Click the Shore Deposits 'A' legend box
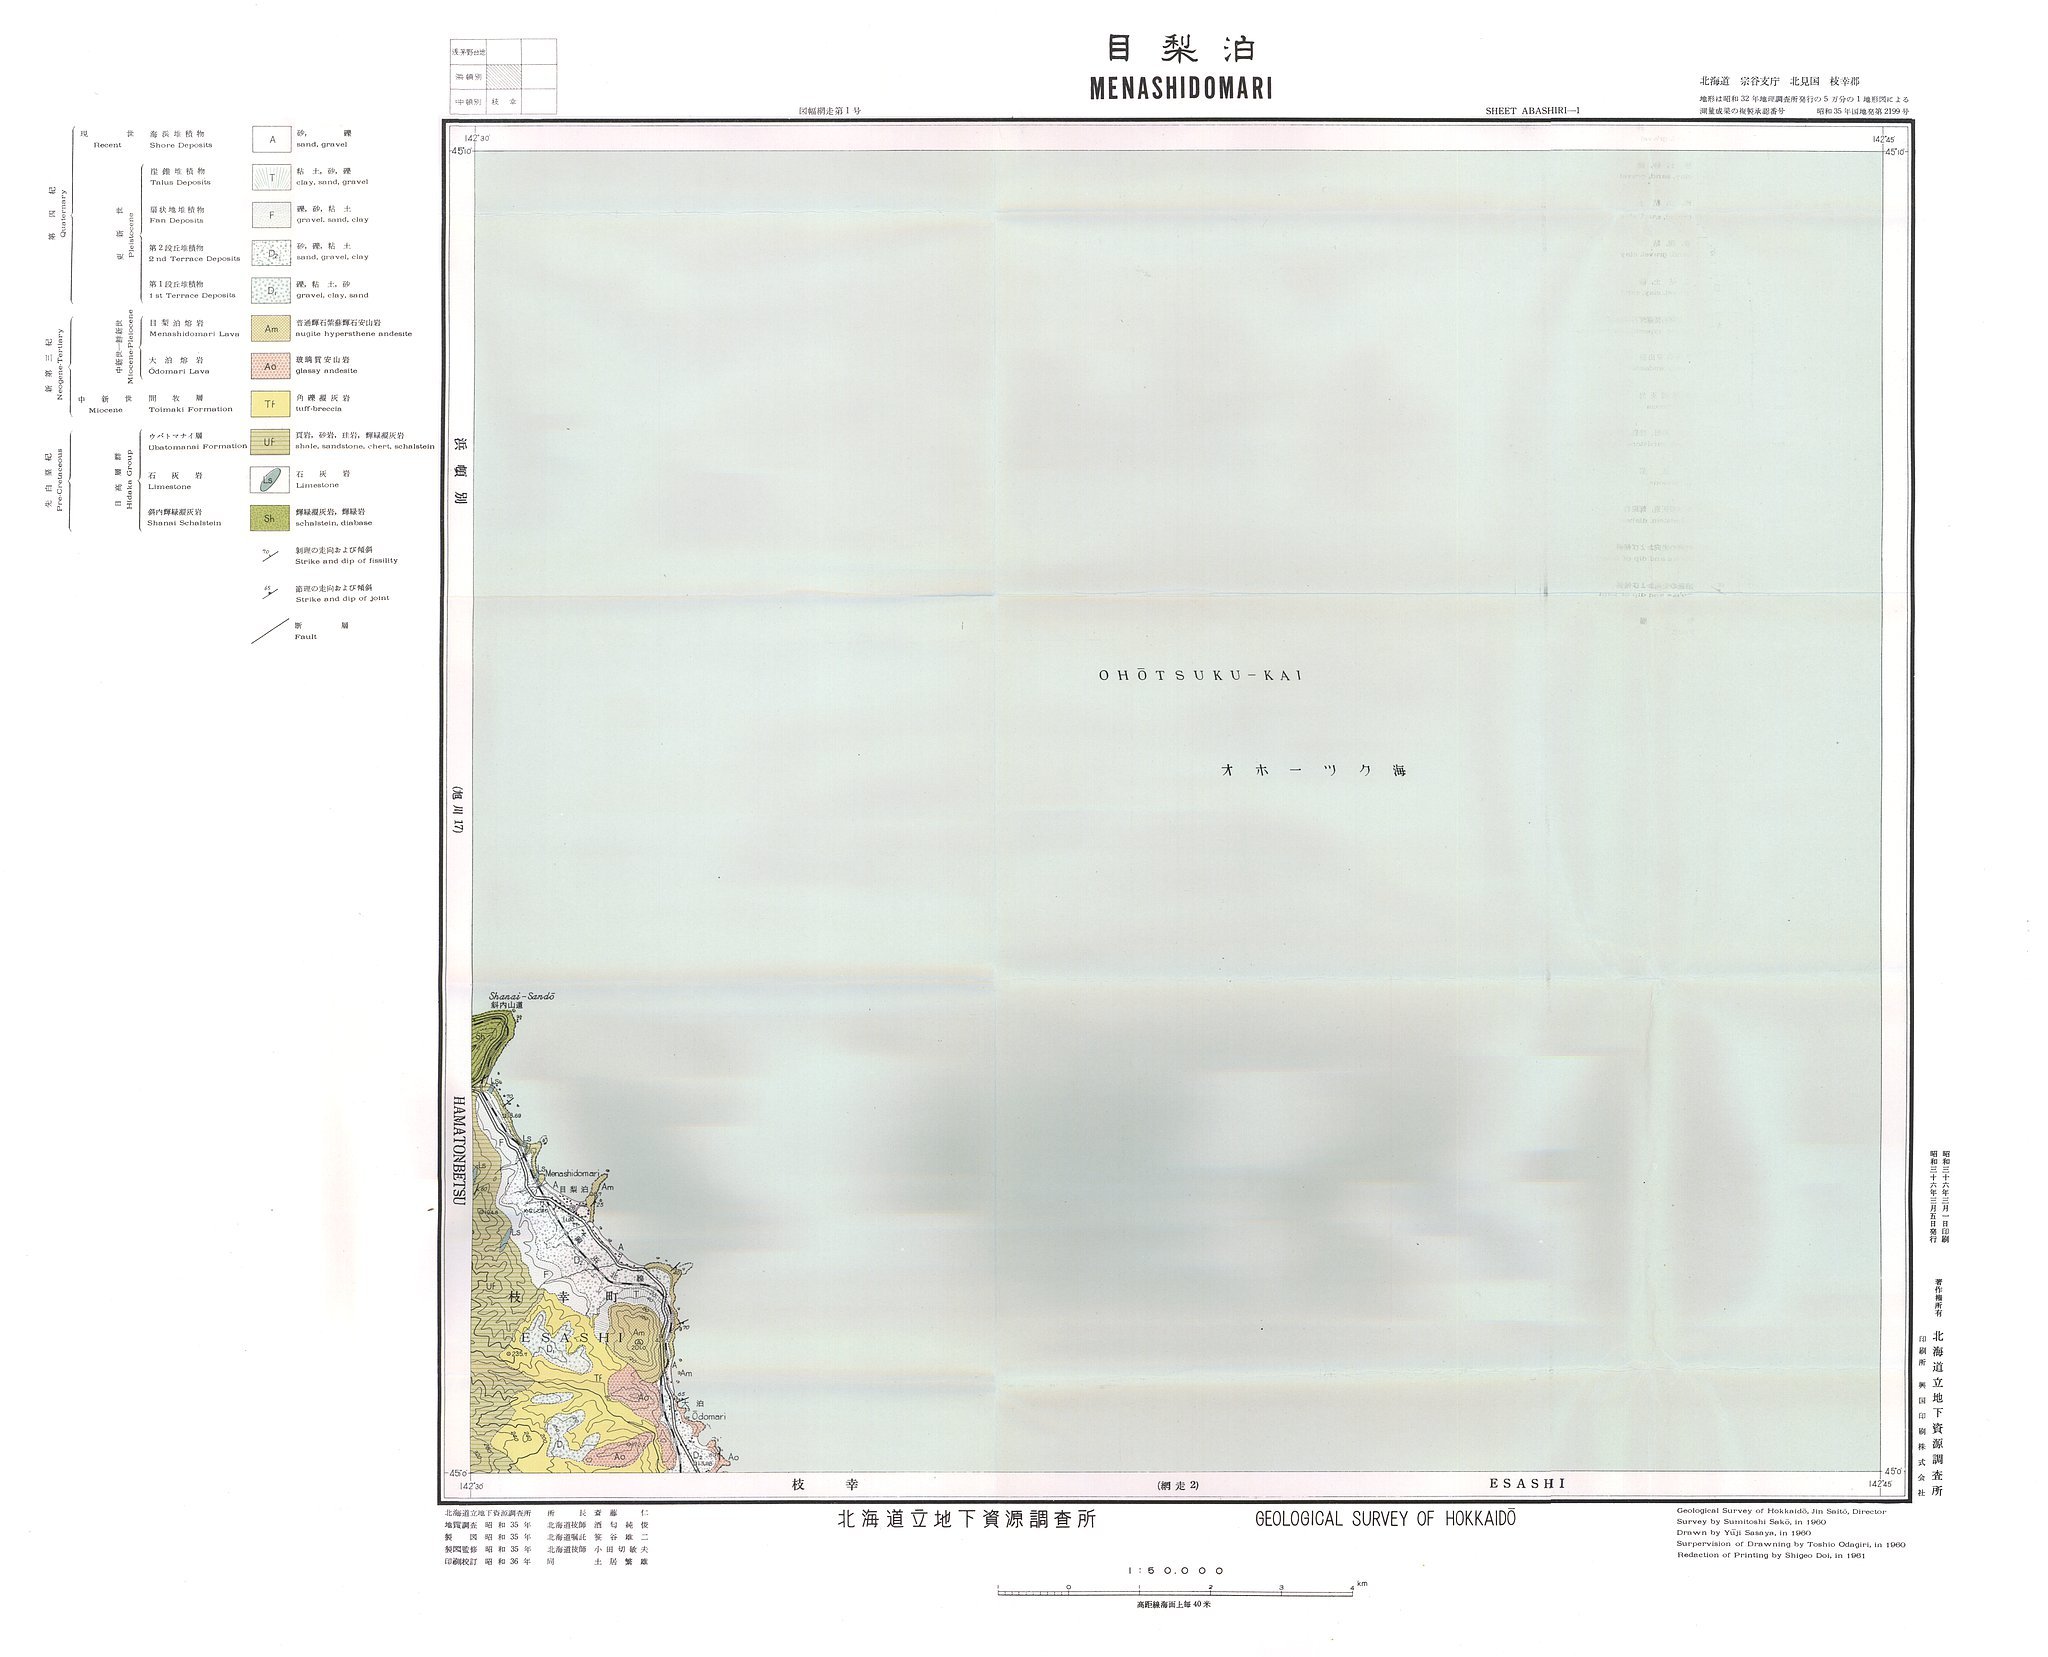Screen dimensions: 2048x1657 click(271, 139)
